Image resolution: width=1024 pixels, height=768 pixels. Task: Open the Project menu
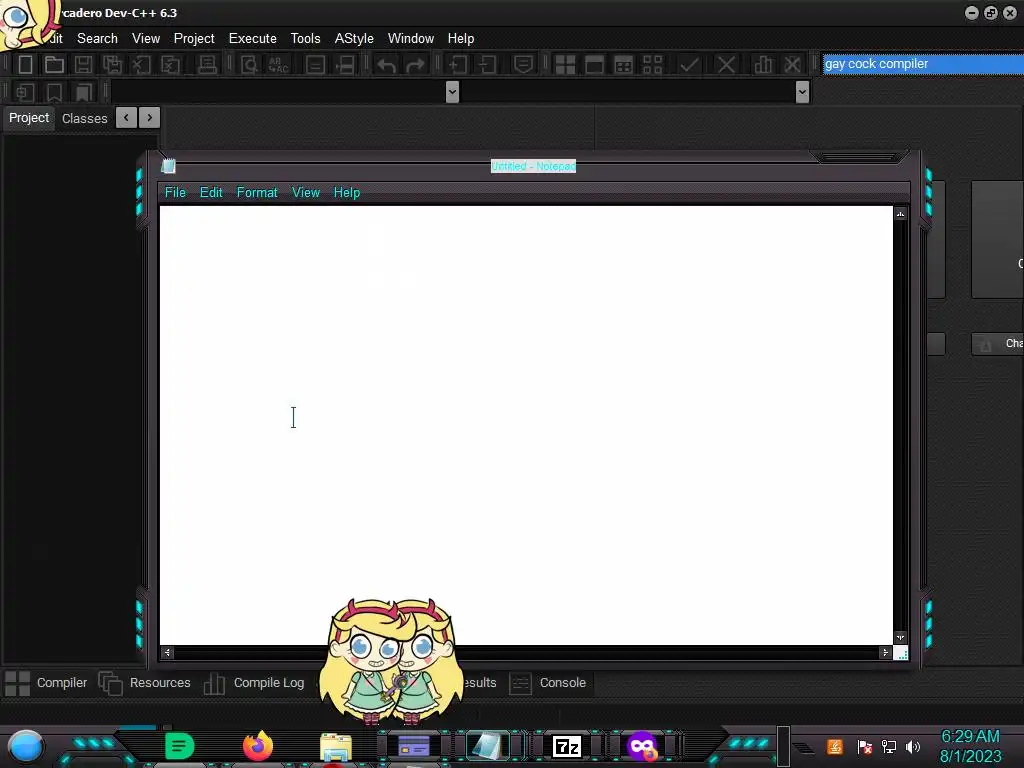[x=194, y=39]
